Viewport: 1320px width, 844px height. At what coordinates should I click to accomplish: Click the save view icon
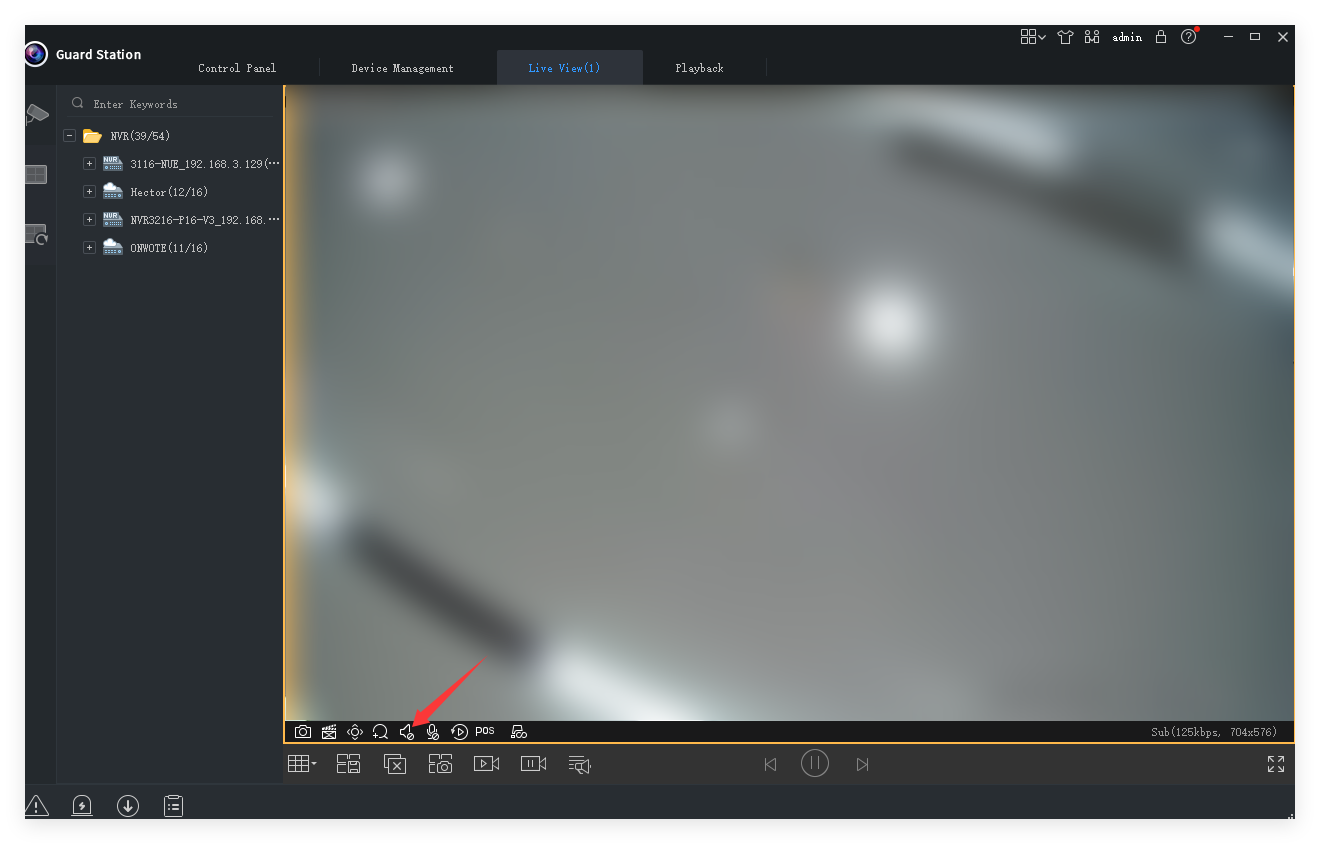tap(348, 764)
